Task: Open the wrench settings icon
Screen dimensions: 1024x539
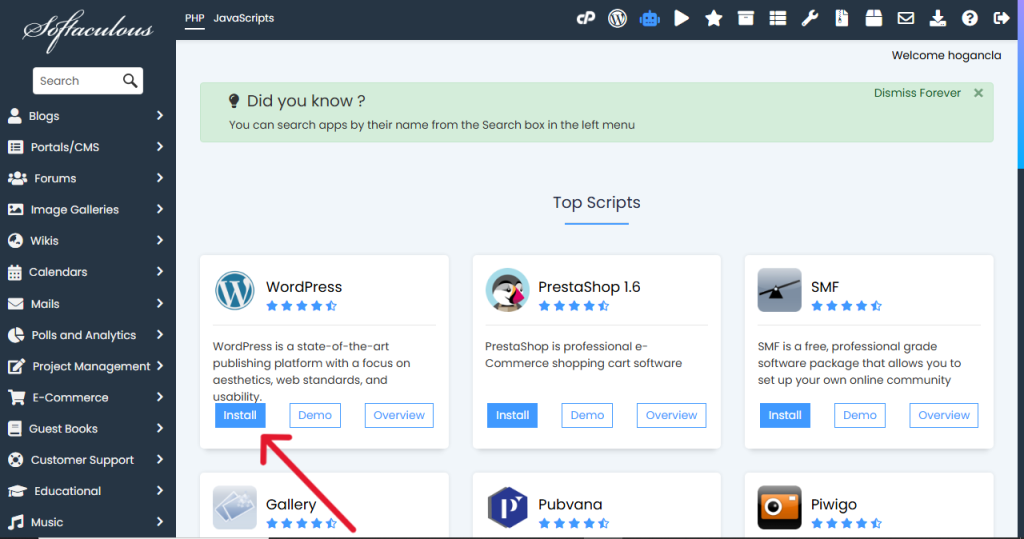Action: (x=809, y=18)
